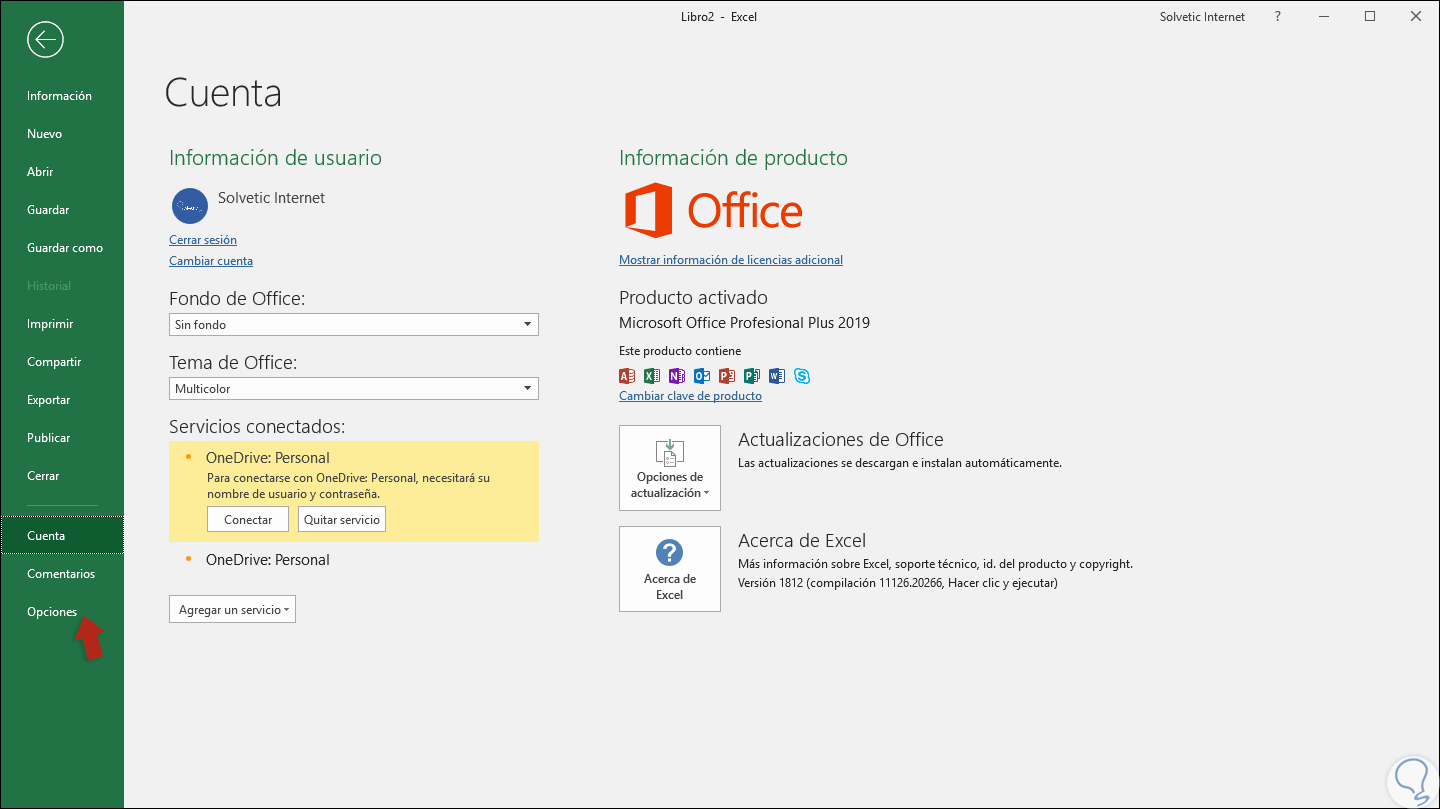Open Compartir in the sidebar
1440x809 pixels.
62,362
